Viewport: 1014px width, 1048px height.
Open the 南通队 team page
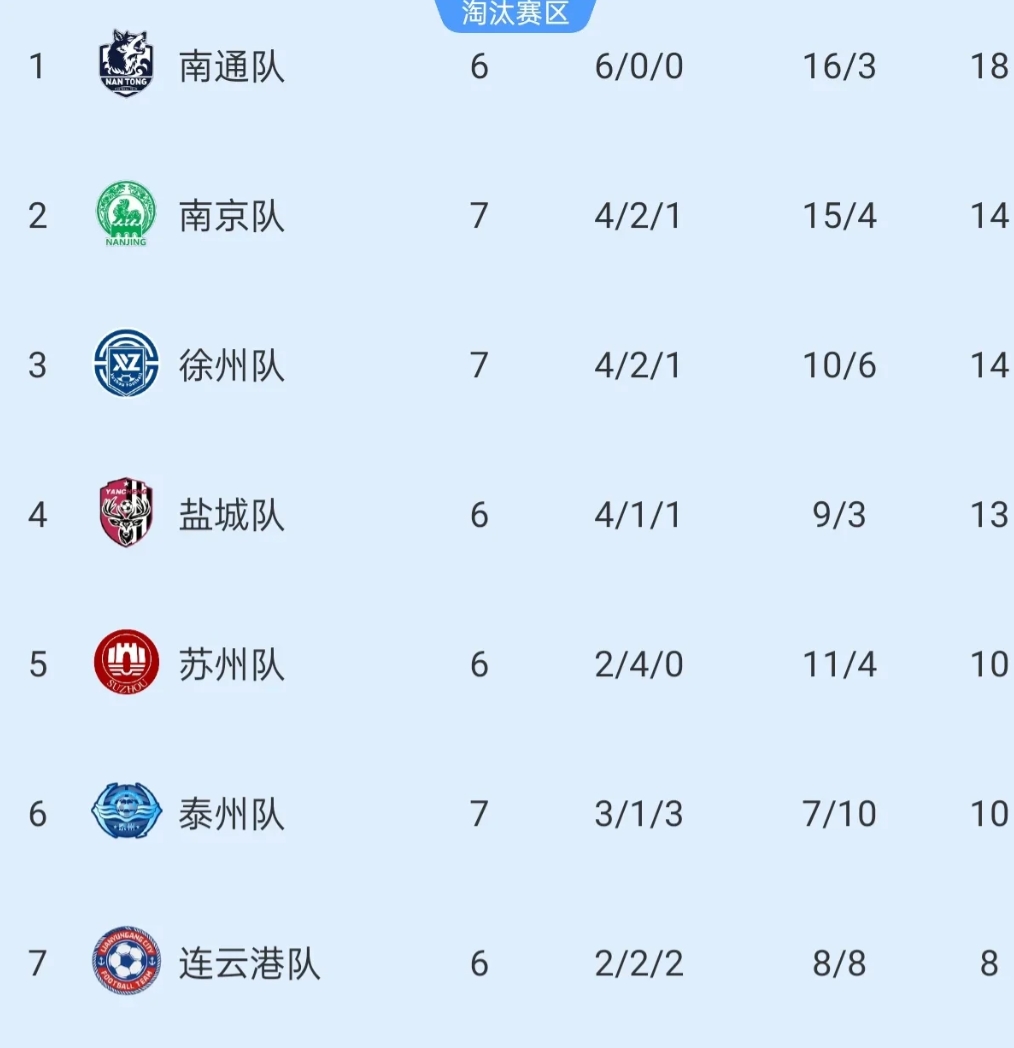pos(232,66)
